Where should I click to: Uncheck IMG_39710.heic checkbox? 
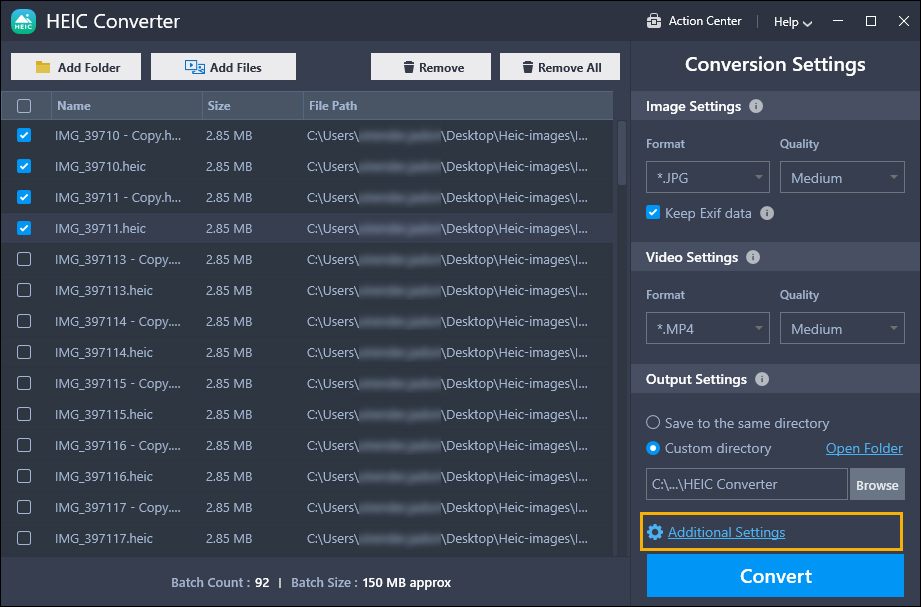tap(24, 166)
